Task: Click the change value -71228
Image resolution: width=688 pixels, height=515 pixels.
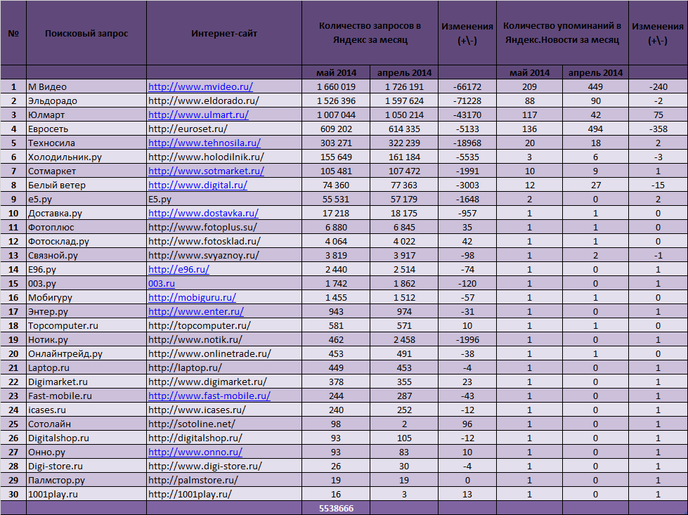Action: point(467,101)
